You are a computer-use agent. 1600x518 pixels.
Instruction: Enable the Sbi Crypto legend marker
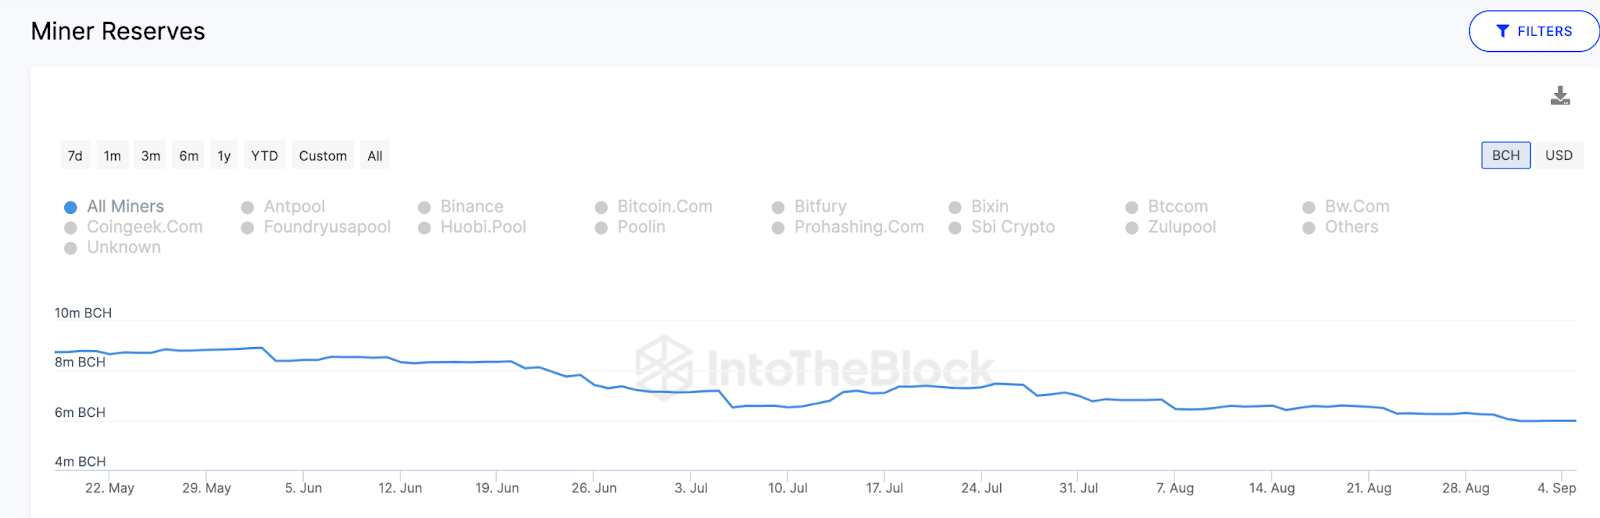click(956, 228)
